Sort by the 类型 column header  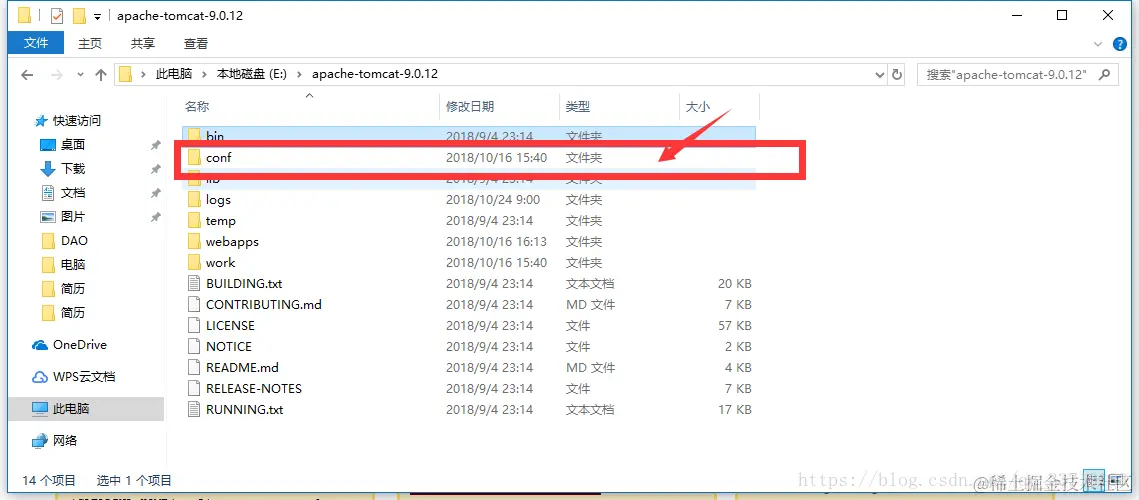click(x=577, y=107)
